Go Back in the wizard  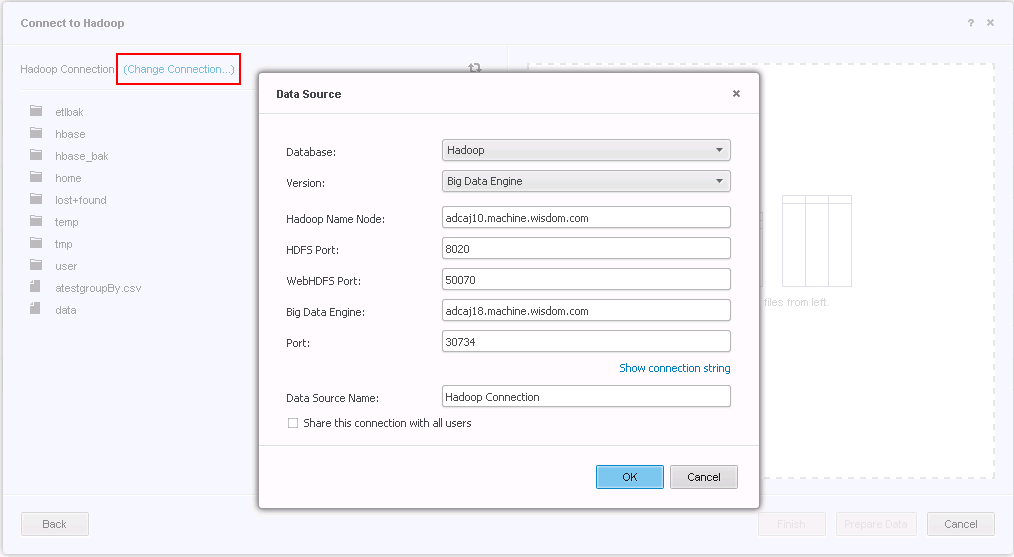[55, 524]
